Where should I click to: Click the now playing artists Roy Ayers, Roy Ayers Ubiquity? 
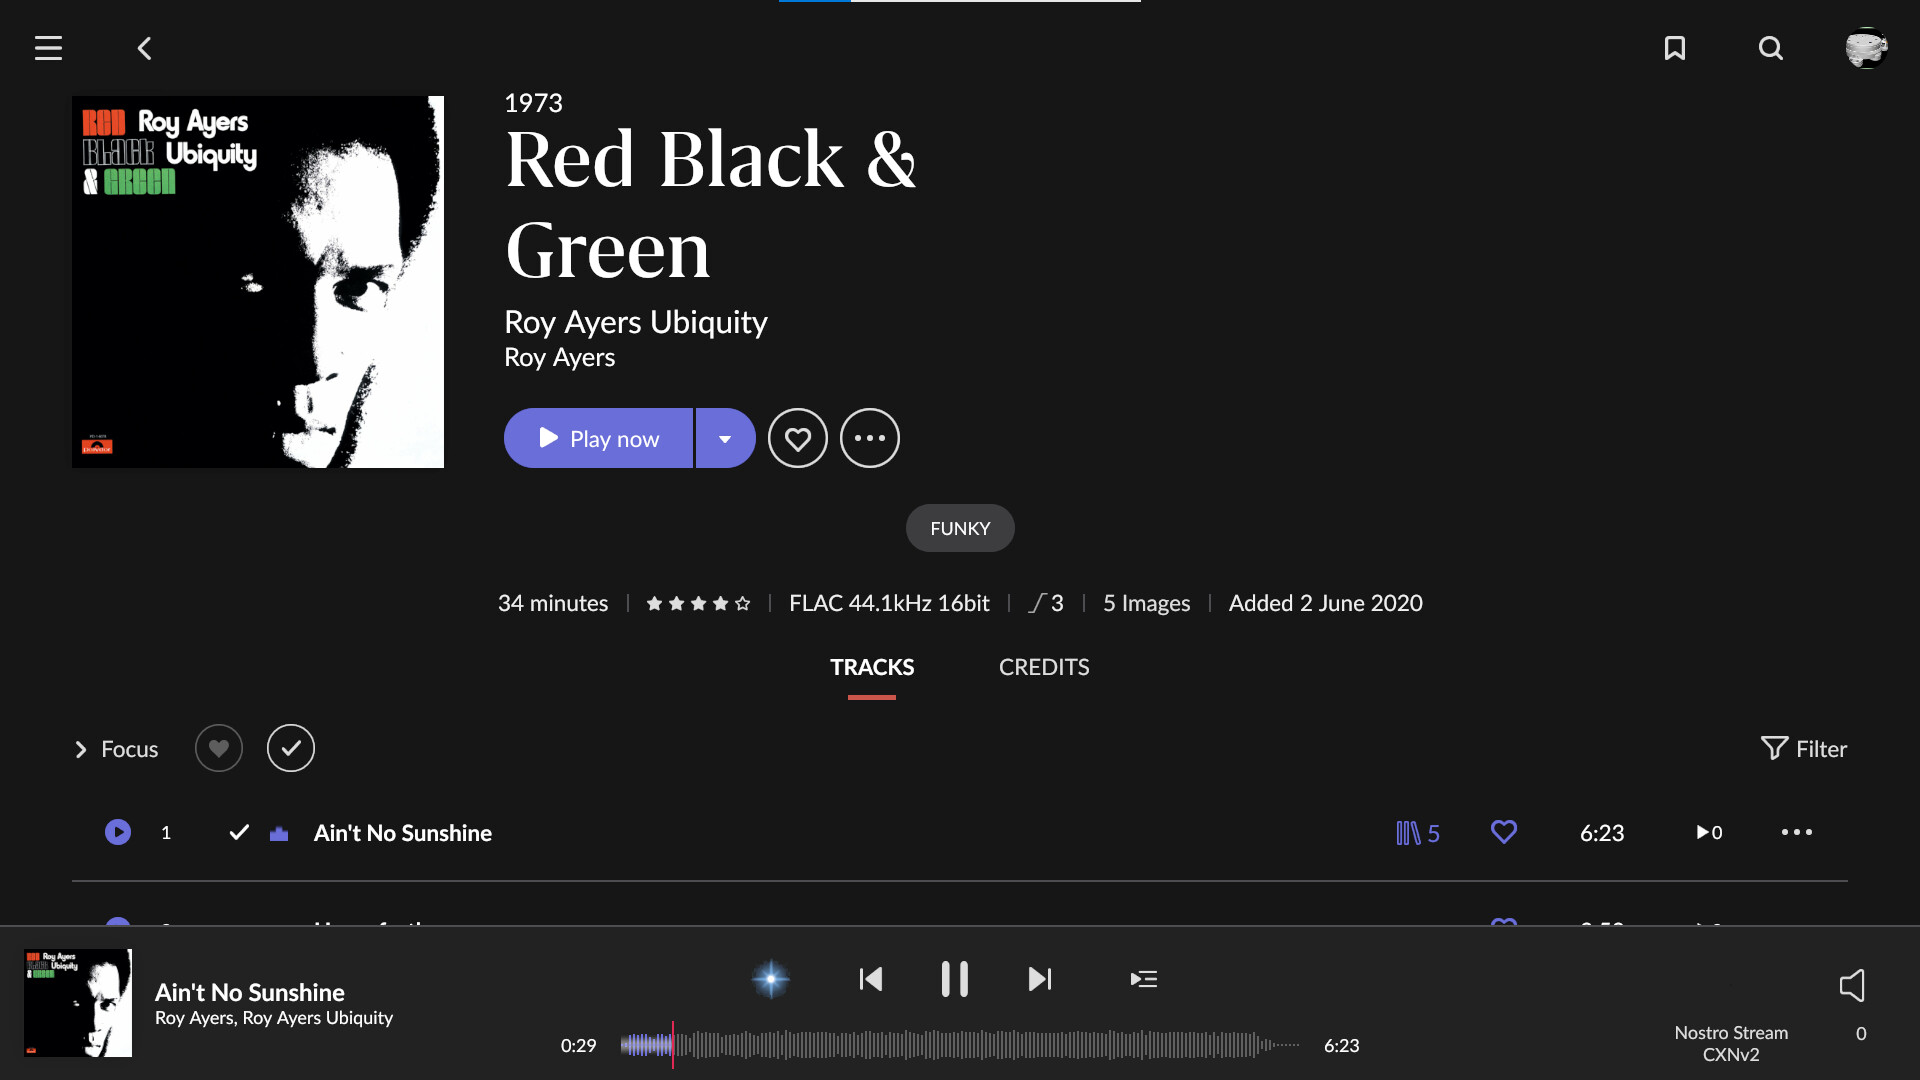coord(274,1018)
